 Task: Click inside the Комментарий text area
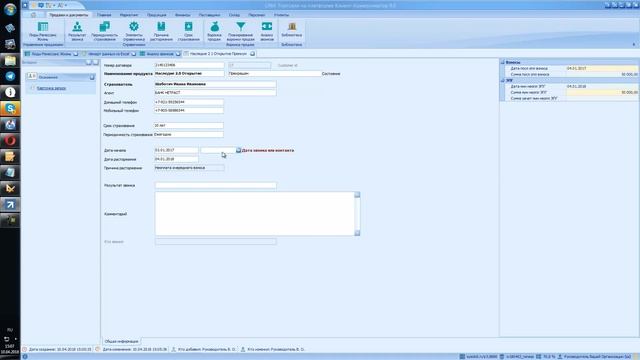point(255,213)
